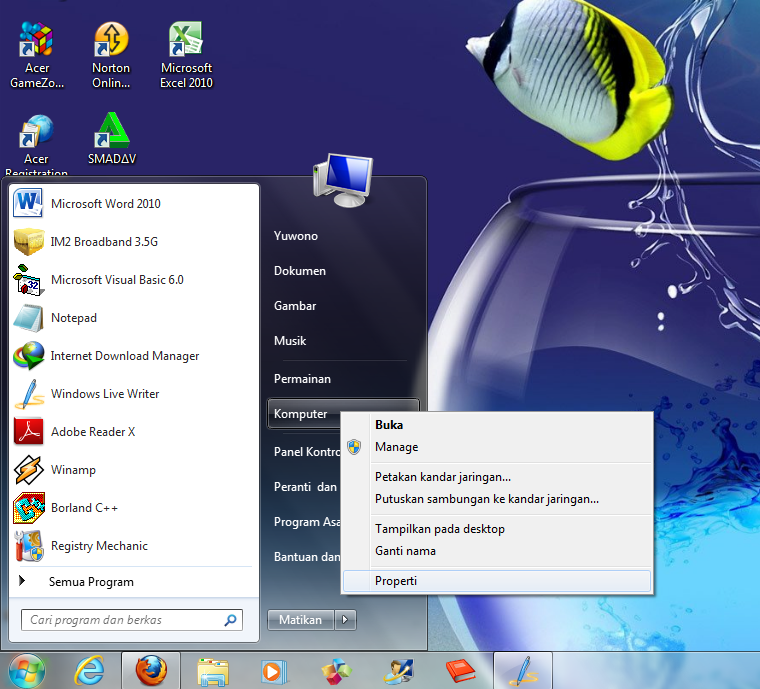Open Program Asali entry
Viewport: 760px width, 689px height.
[307, 522]
